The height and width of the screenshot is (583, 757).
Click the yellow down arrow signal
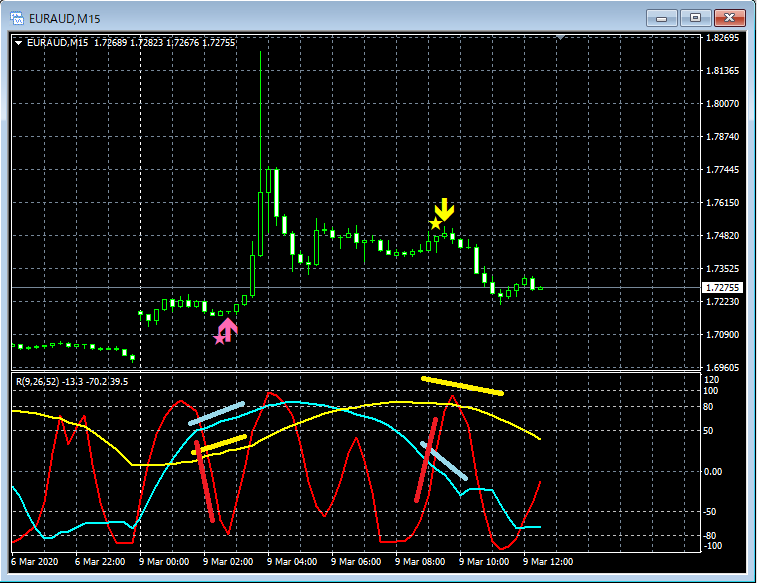(445, 209)
